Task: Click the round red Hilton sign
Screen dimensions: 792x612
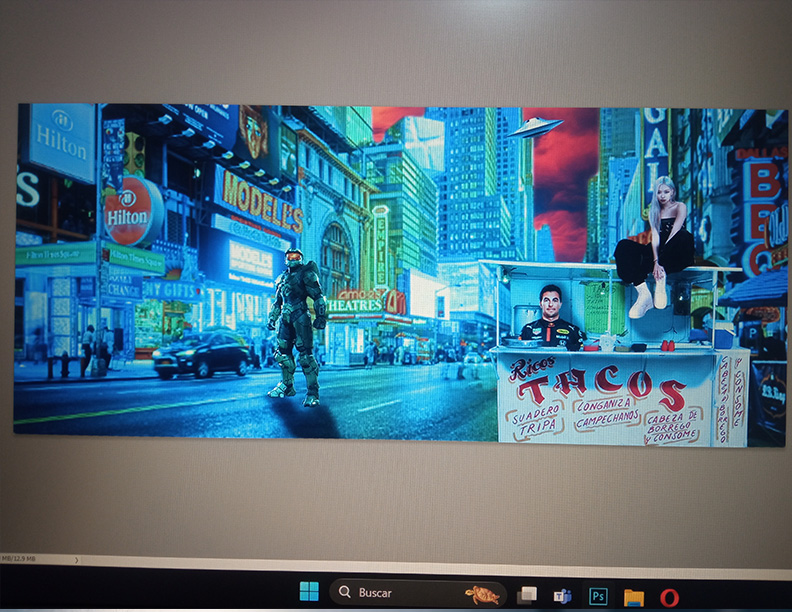Action: (x=133, y=211)
